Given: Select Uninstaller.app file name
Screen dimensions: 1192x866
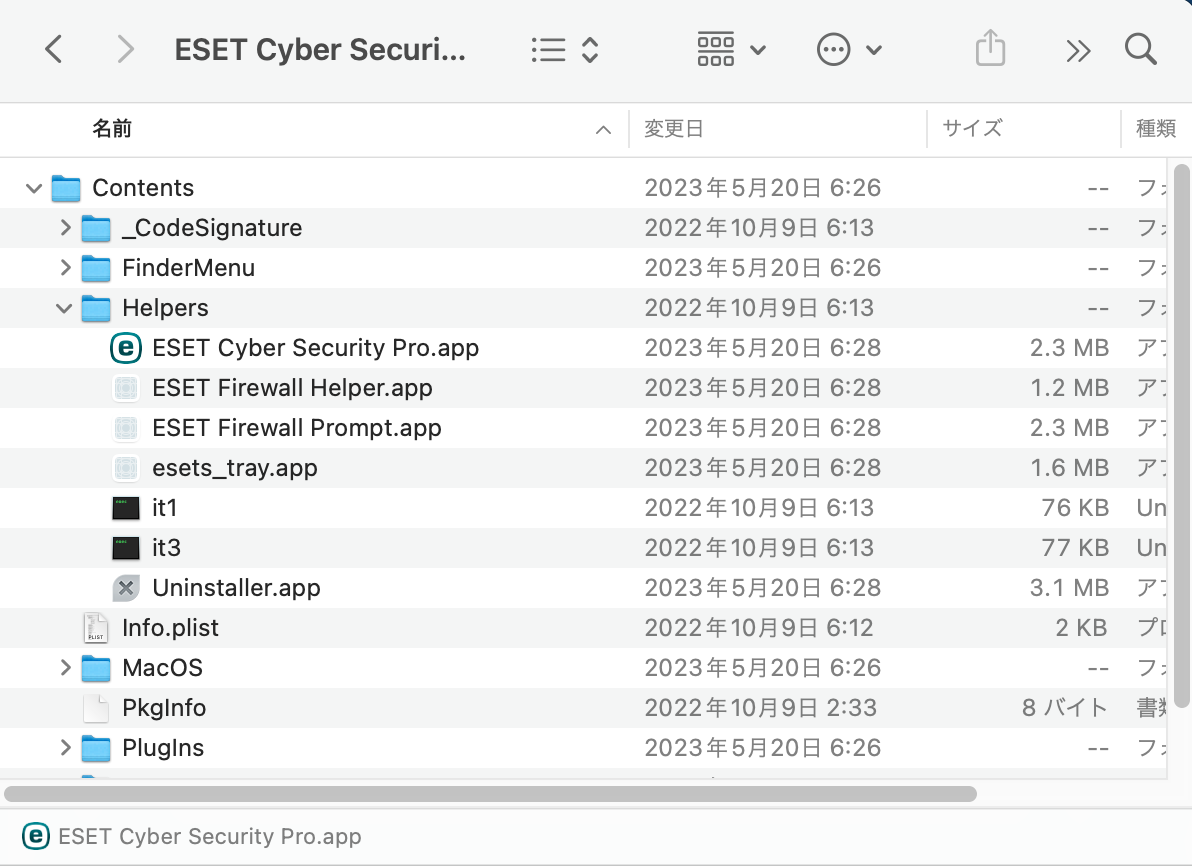Looking at the screenshot, I should pos(236,588).
